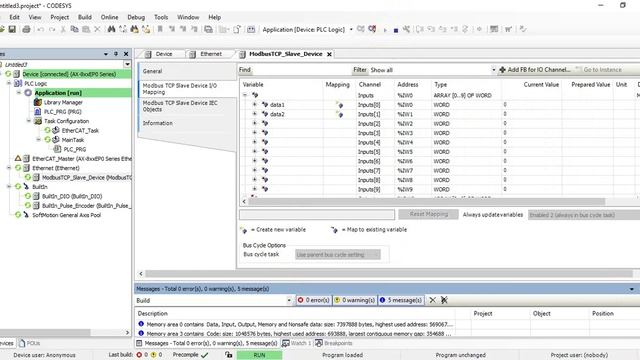
Task: Click the Cut scissors icon
Action: [63, 29]
